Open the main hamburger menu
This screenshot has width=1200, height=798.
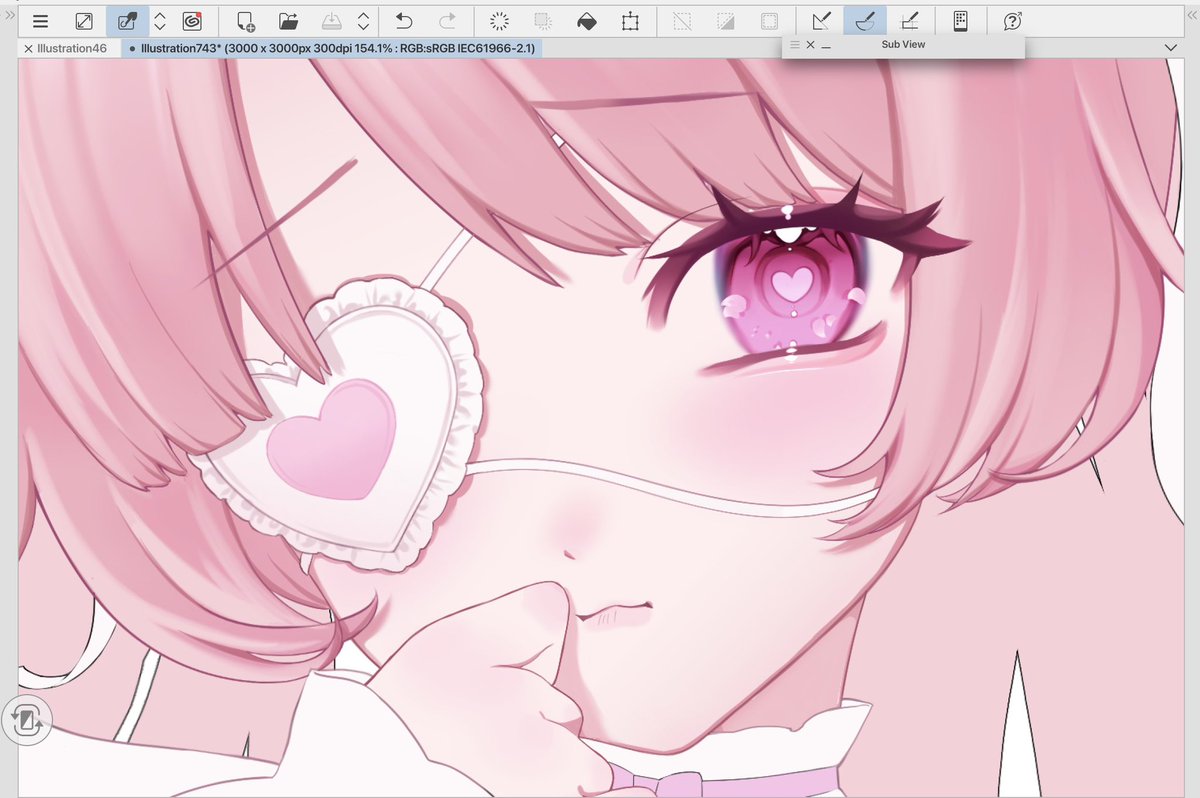coord(39,20)
